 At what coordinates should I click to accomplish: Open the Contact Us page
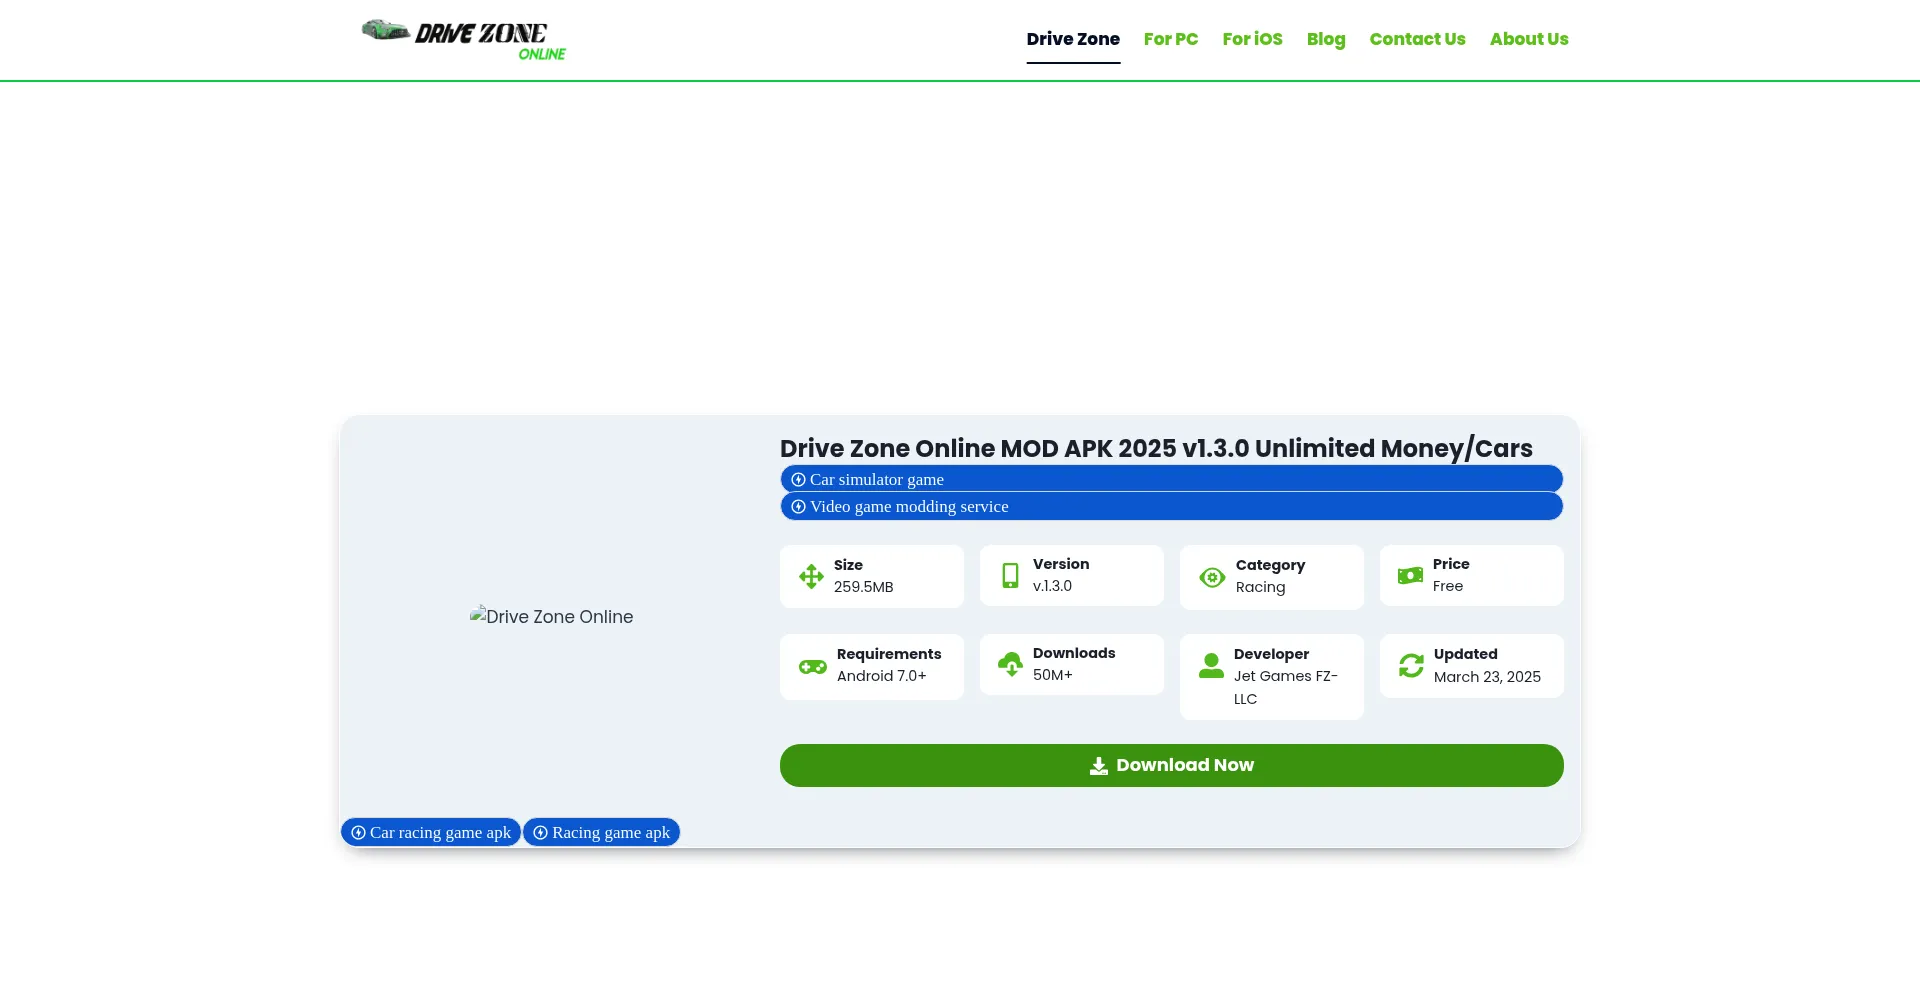1417,39
